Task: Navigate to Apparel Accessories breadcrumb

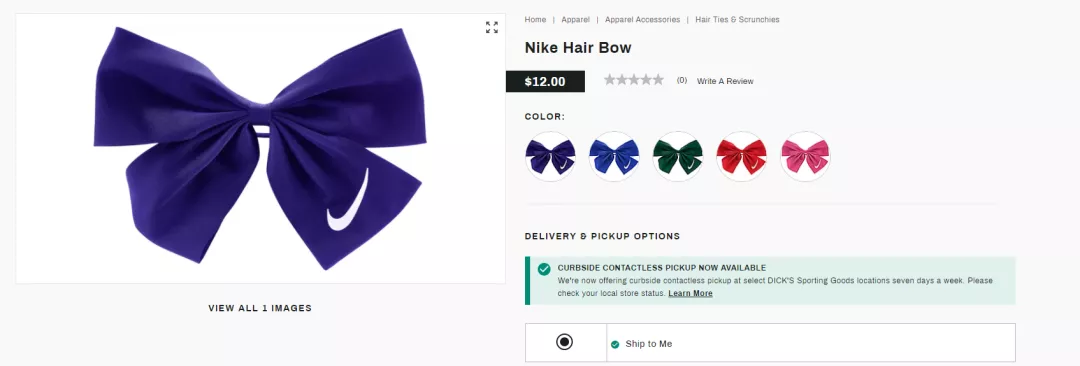Action: click(643, 19)
